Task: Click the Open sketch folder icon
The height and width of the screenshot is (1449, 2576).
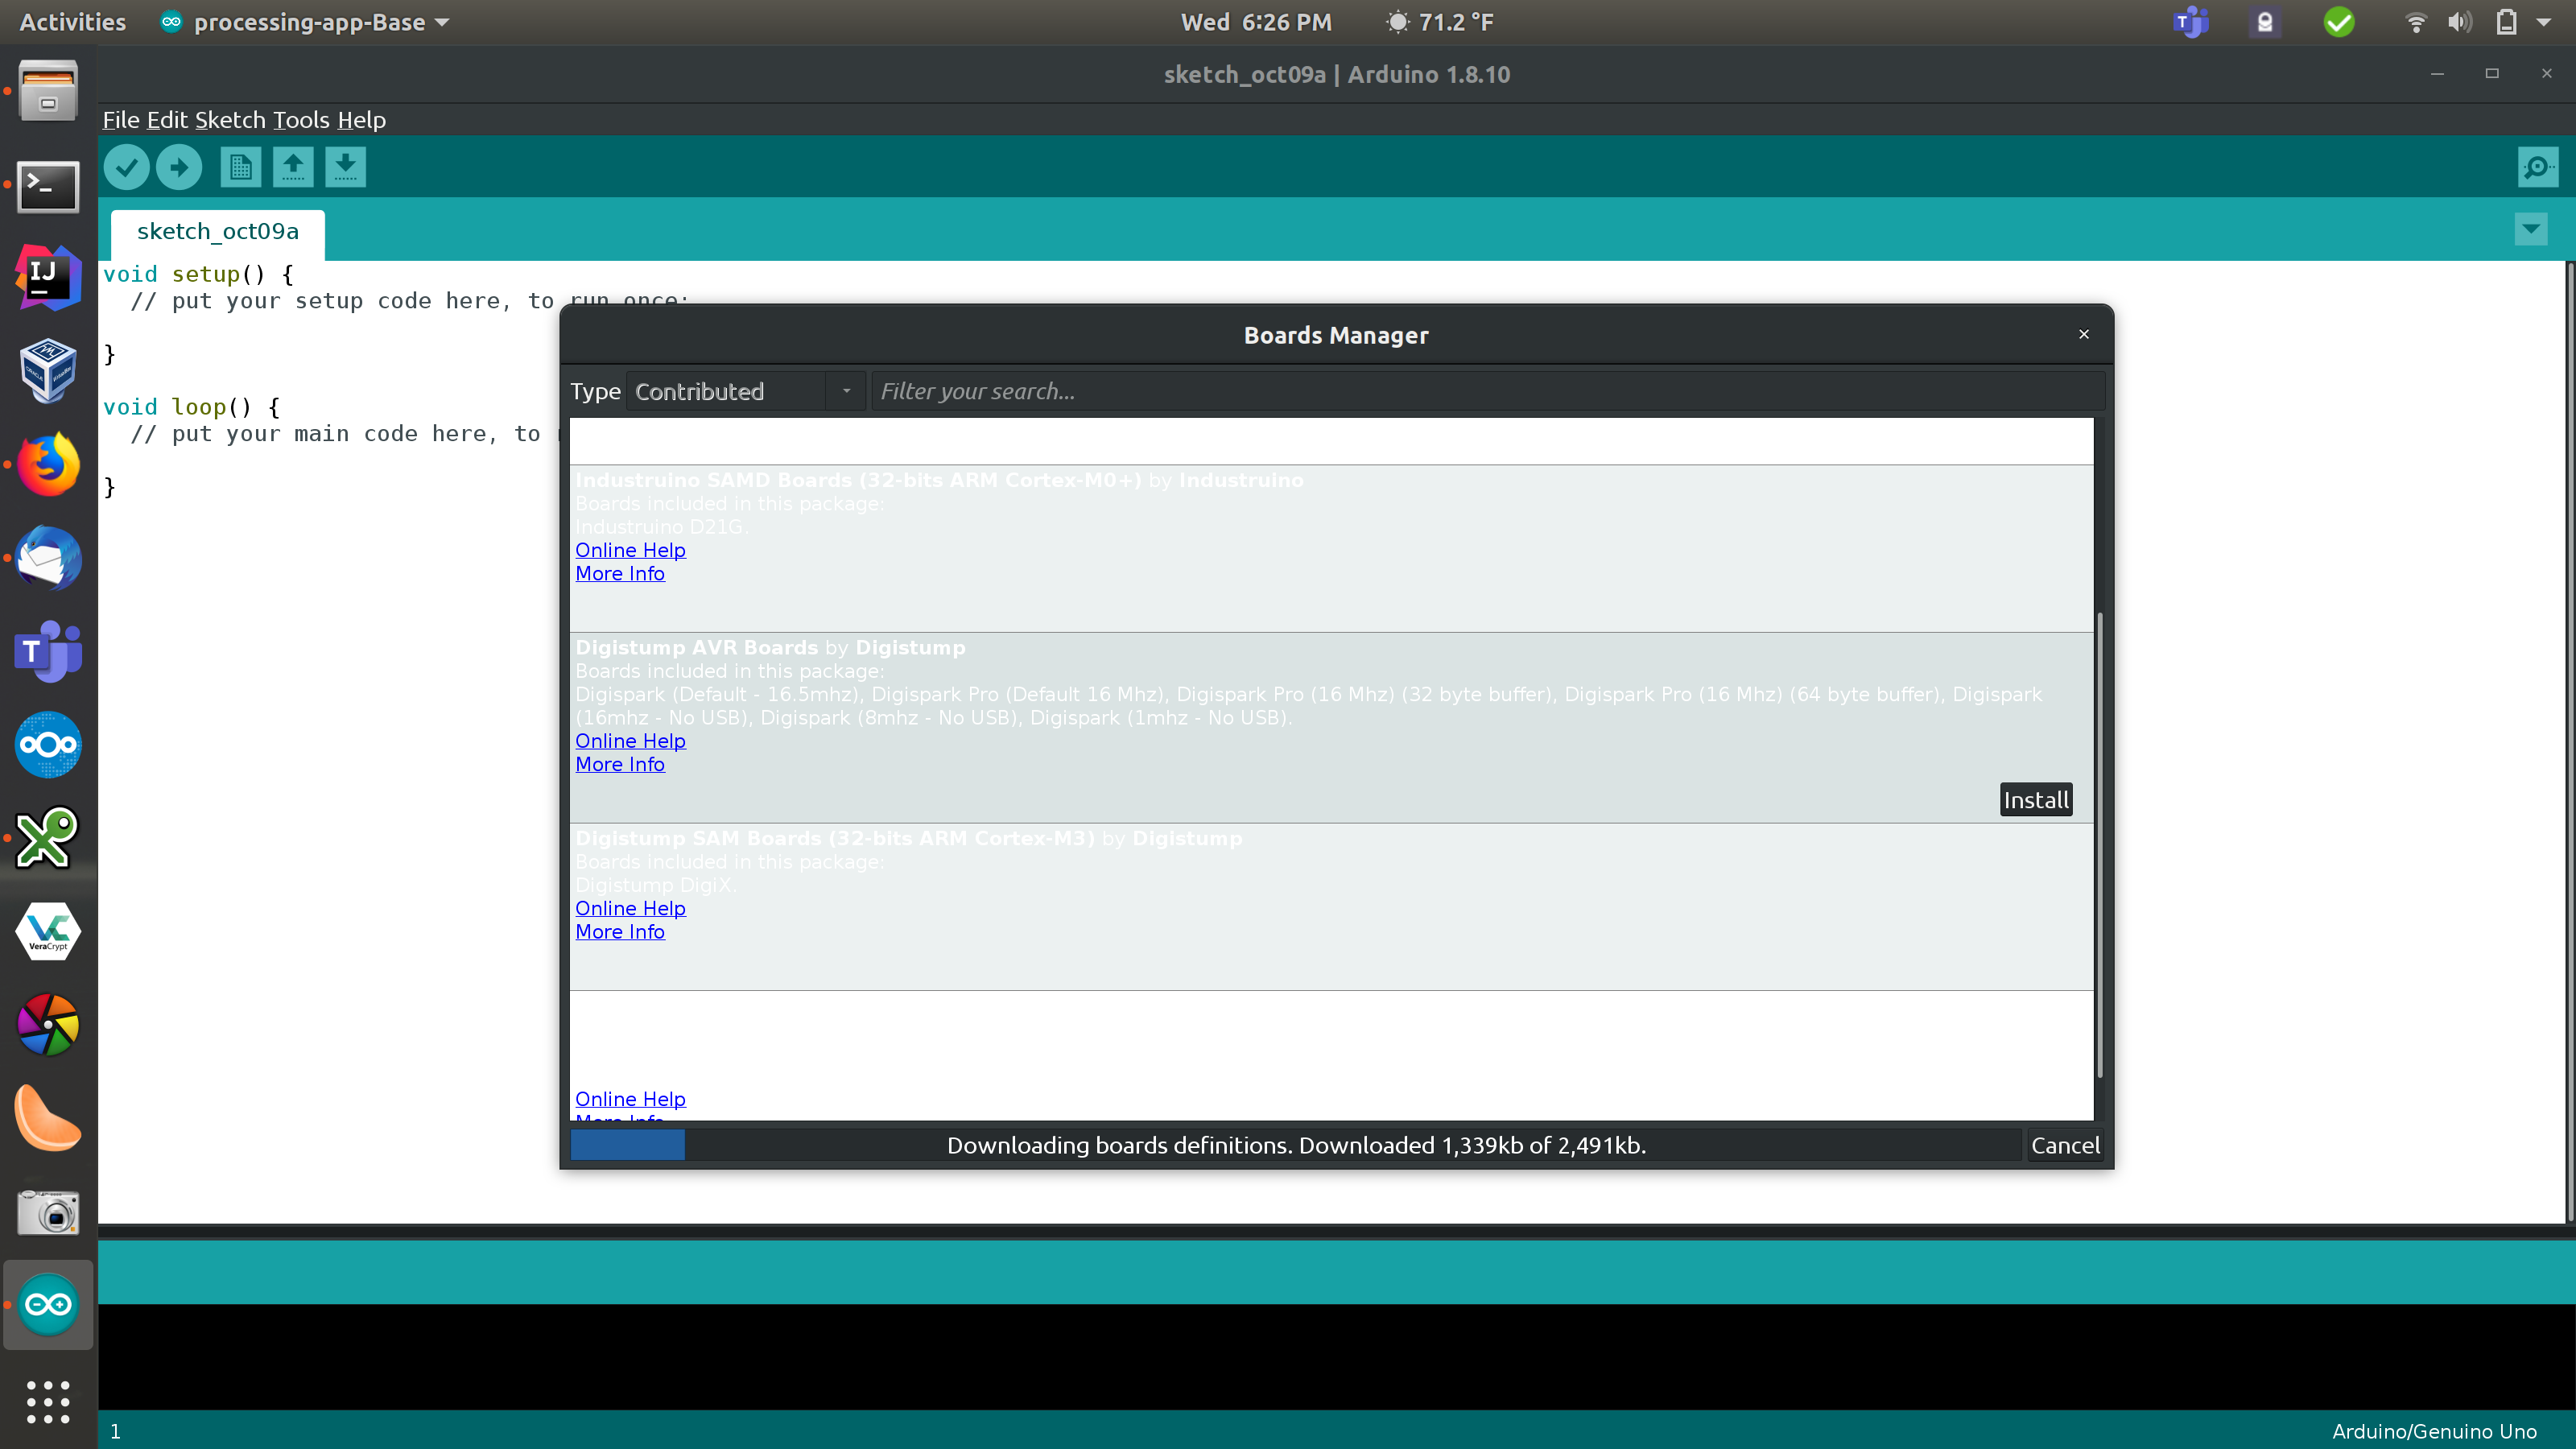Action: [294, 167]
